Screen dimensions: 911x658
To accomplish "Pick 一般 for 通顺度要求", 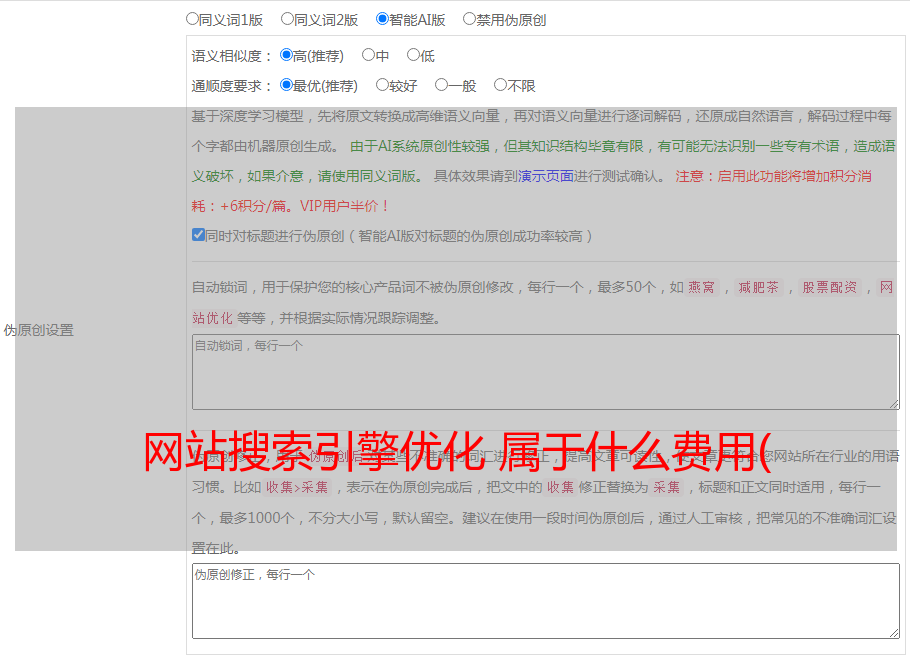I will 441,85.
